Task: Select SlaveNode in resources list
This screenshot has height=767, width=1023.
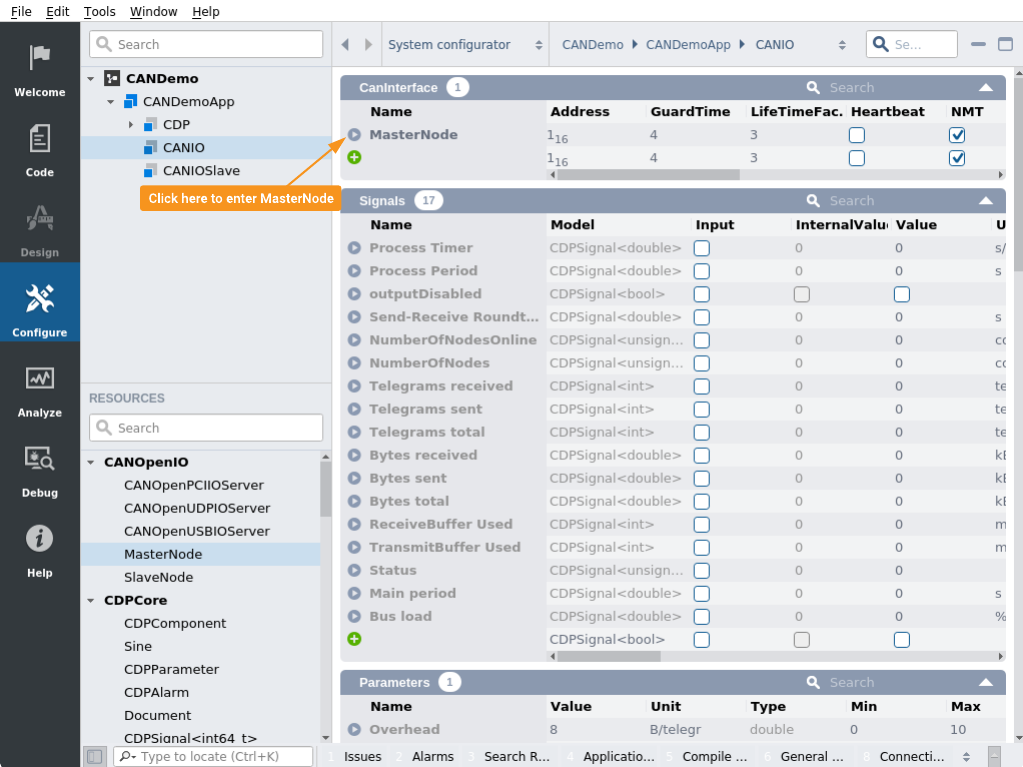Action: 158,577
